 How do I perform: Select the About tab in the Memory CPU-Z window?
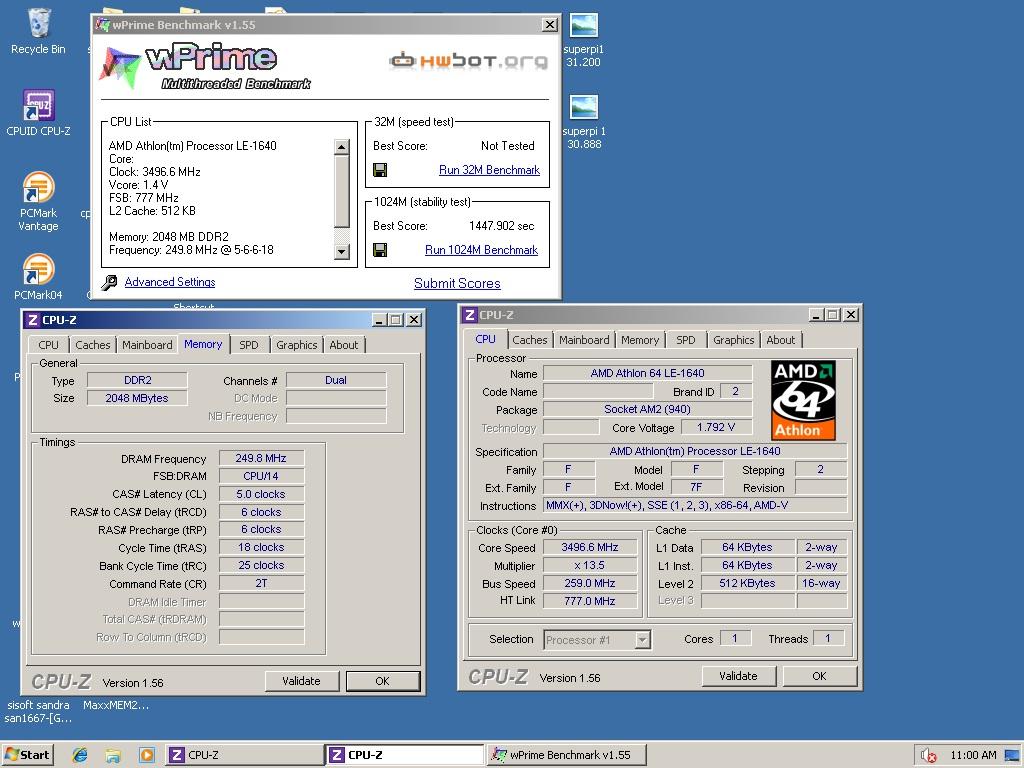[344, 345]
